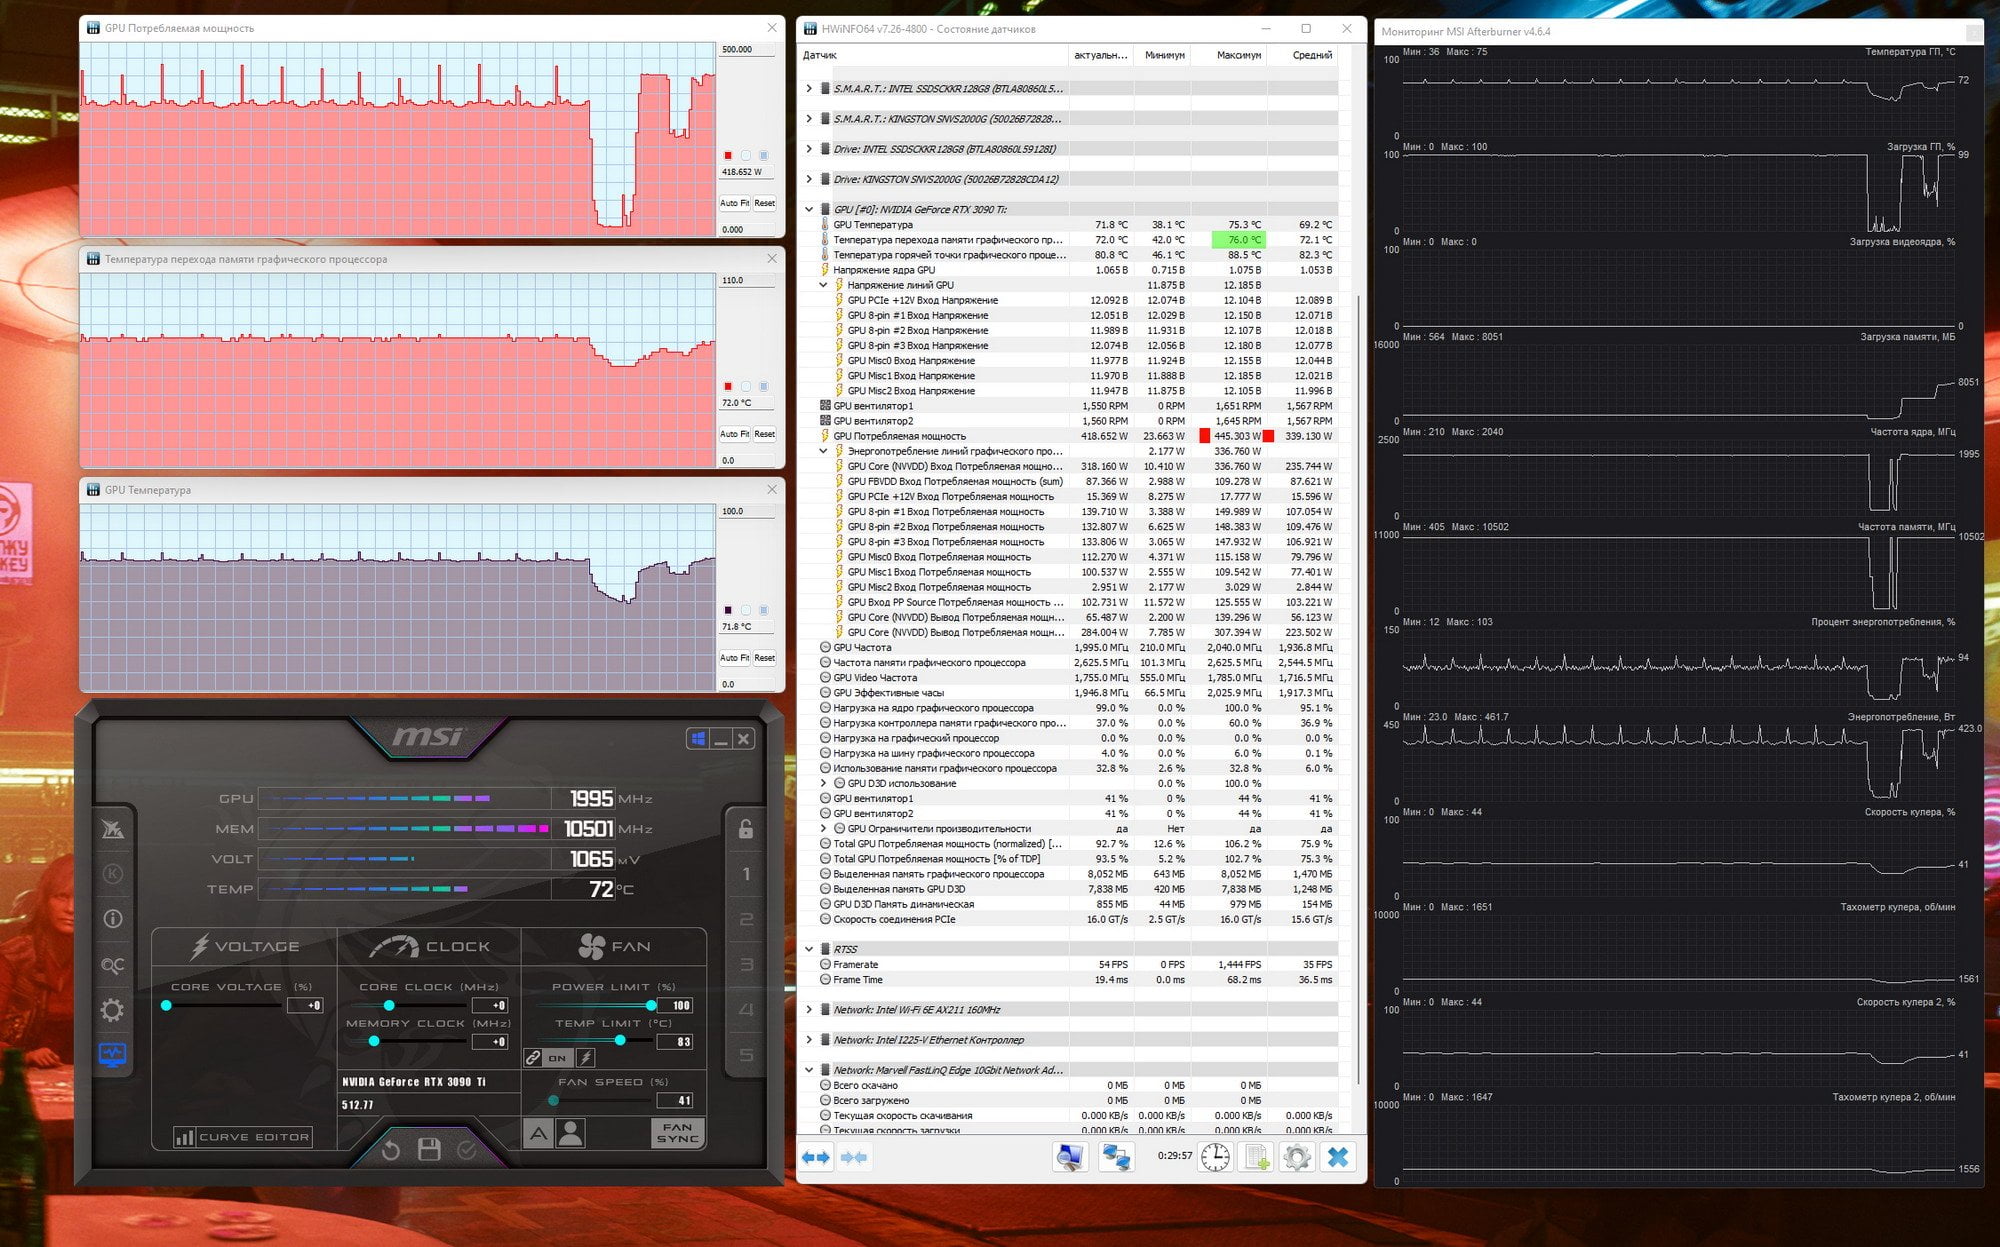
Task: Click the Максимум column header
Action: [1238, 55]
